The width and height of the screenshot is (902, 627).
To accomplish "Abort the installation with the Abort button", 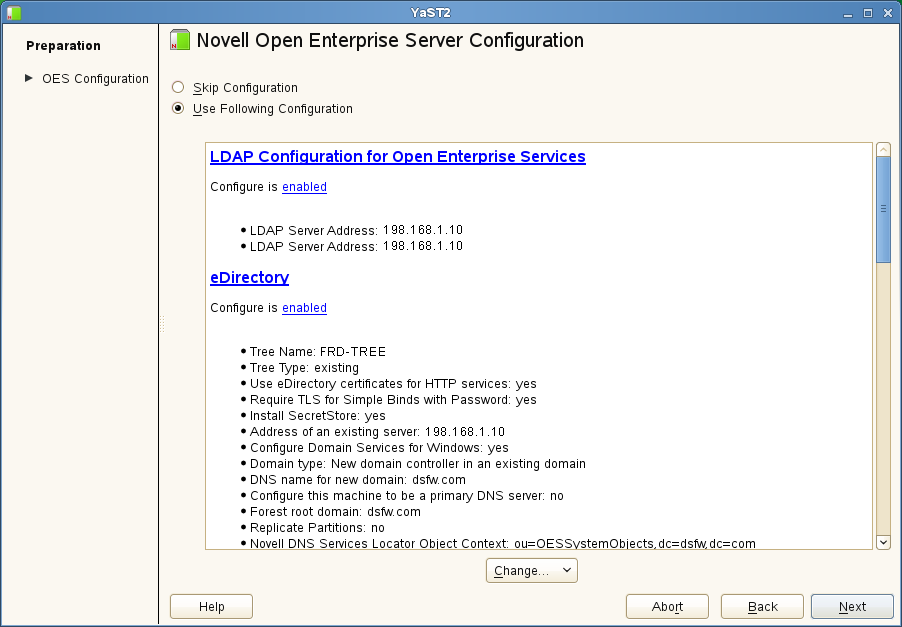I will coord(667,607).
